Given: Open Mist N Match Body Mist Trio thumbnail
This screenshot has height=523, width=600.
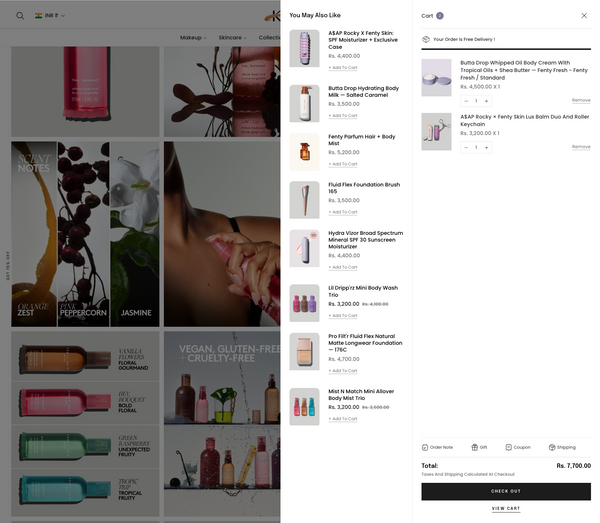Looking at the screenshot, I should click(x=304, y=407).
